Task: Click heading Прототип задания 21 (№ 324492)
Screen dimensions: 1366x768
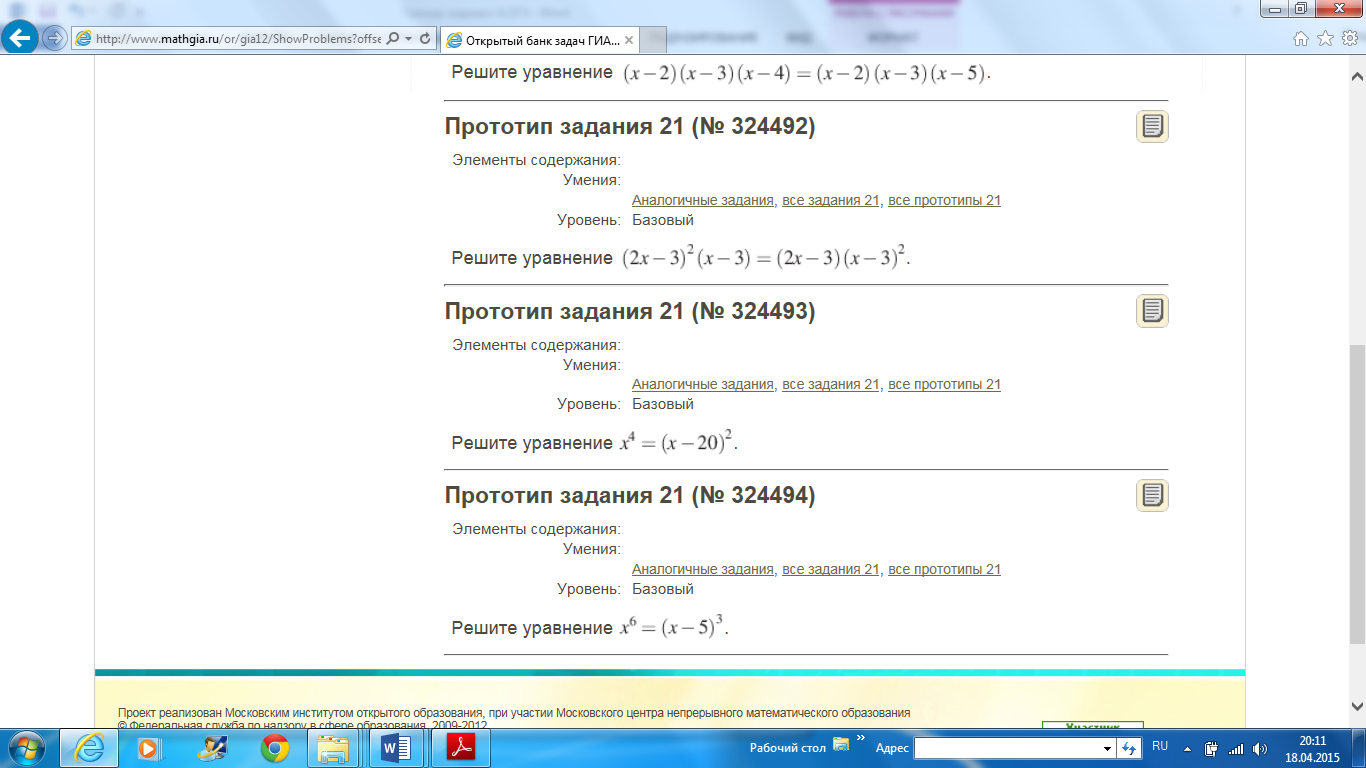Action: pyautogui.click(x=630, y=127)
